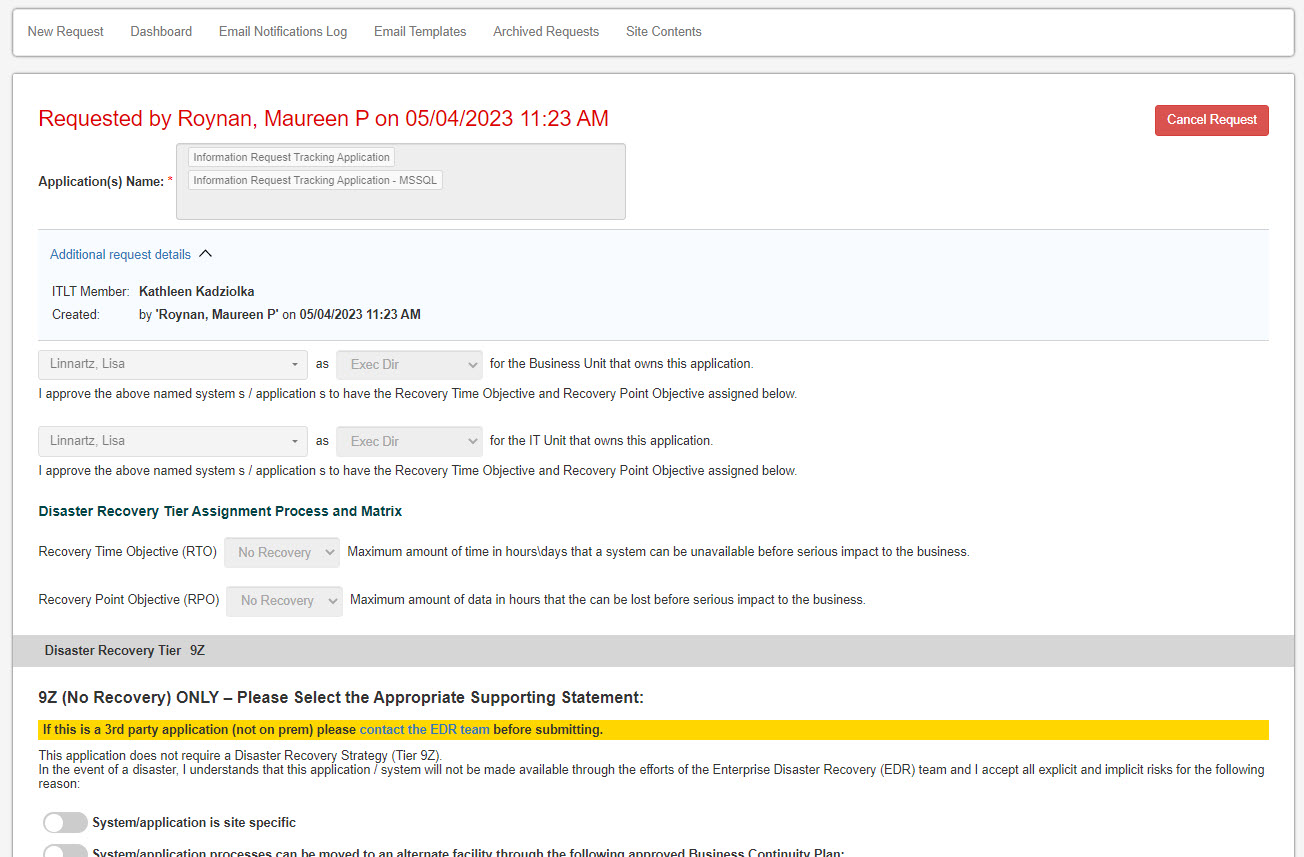
Task: Follow the 'contact the EDR team' link
Action: coord(425,729)
